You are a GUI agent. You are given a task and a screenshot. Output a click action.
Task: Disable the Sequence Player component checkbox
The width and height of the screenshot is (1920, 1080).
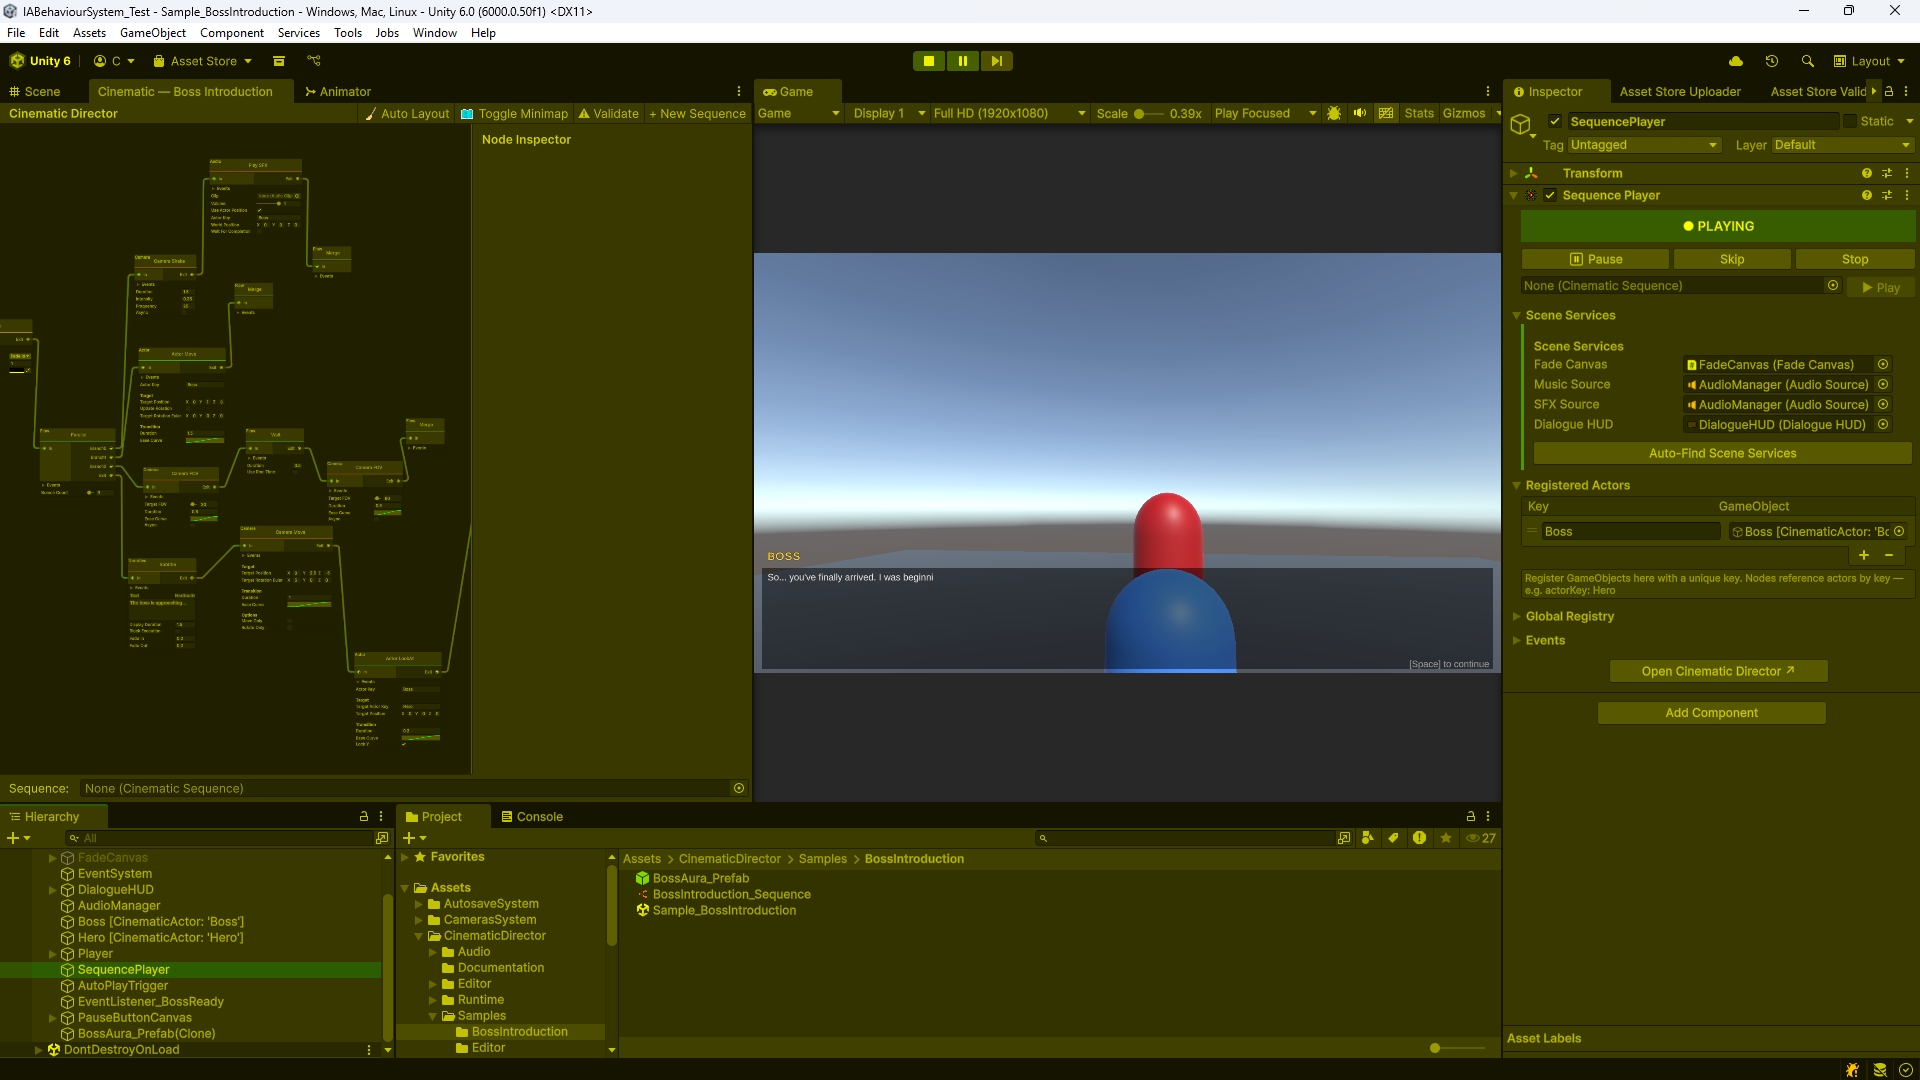coord(1550,195)
